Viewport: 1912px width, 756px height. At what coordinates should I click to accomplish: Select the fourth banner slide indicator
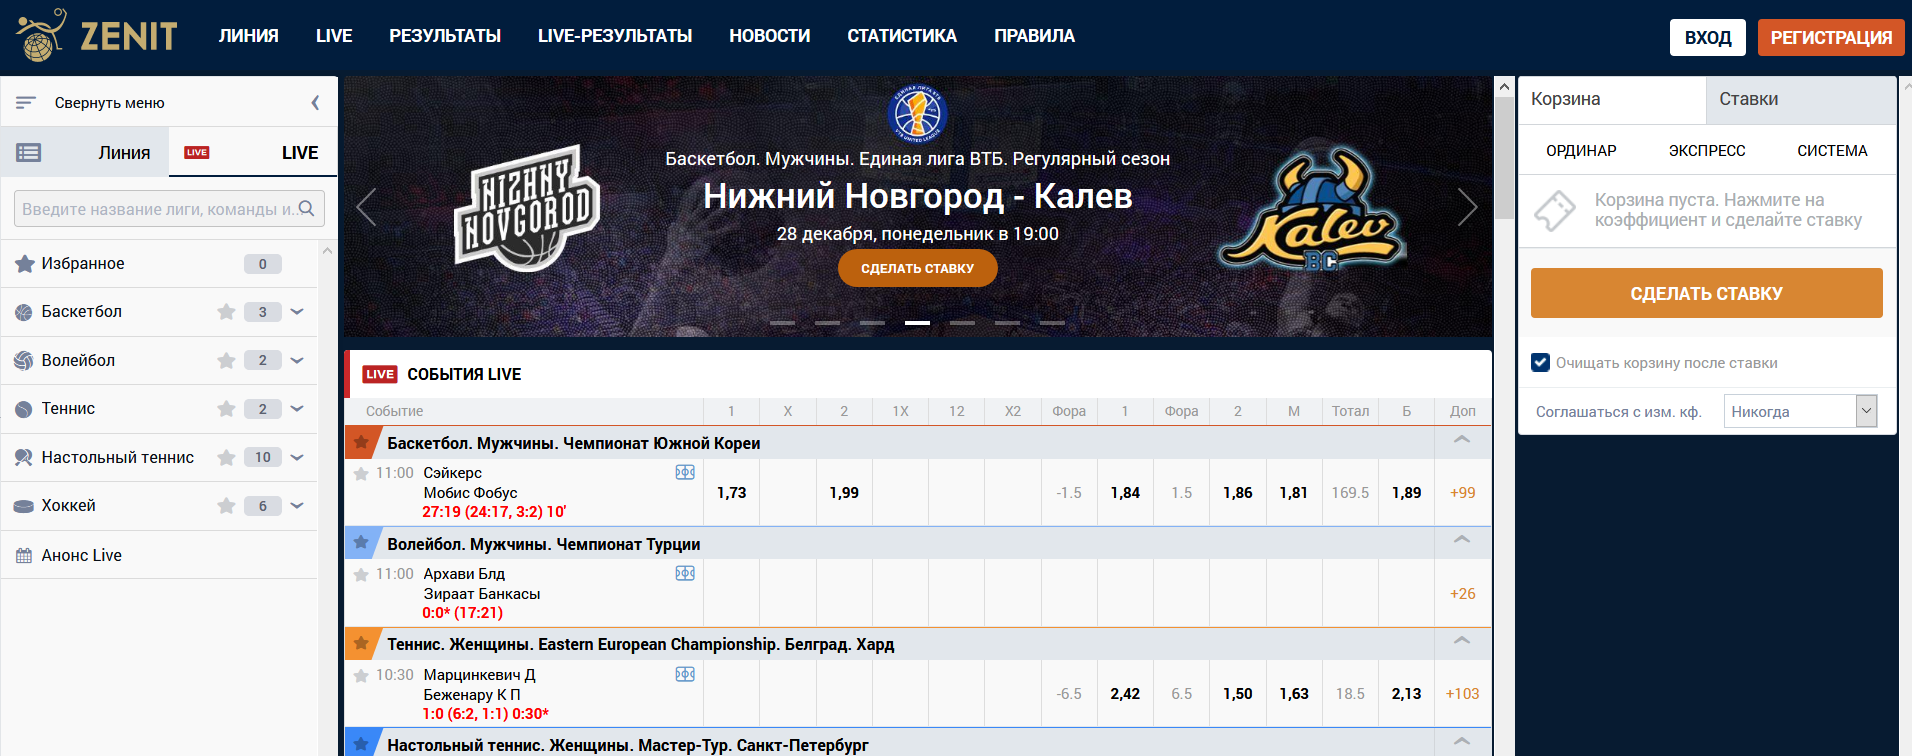point(917,323)
